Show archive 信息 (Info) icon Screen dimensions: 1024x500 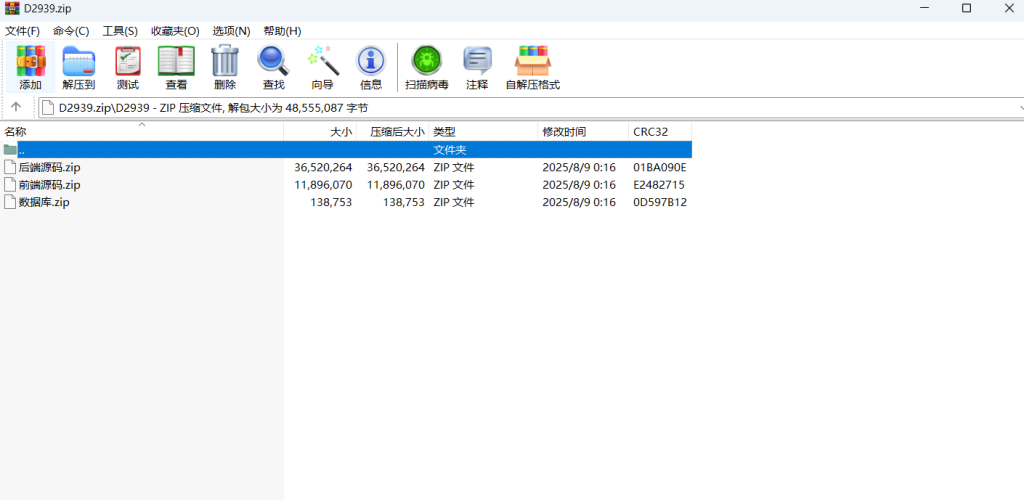(370, 67)
